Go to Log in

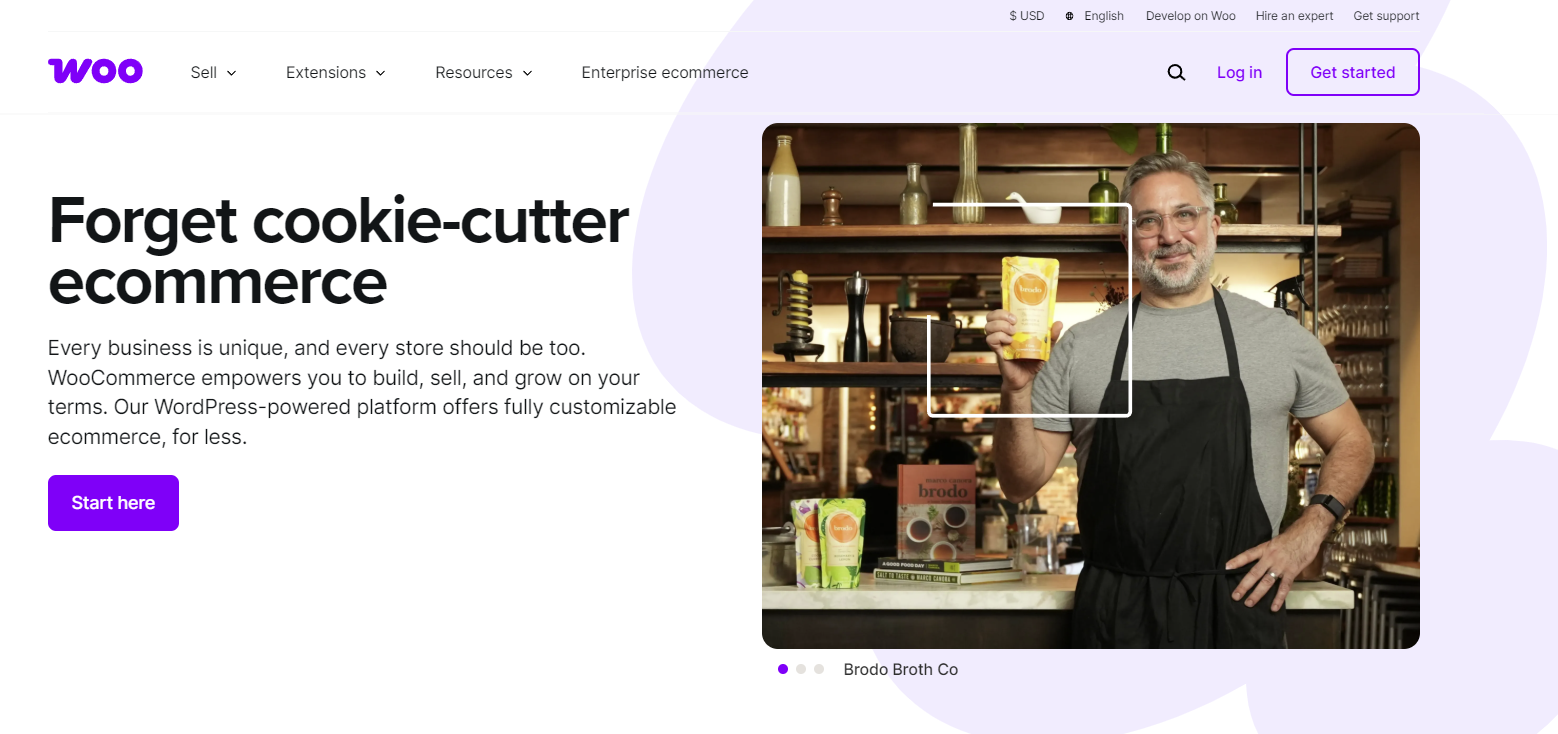pos(1239,72)
